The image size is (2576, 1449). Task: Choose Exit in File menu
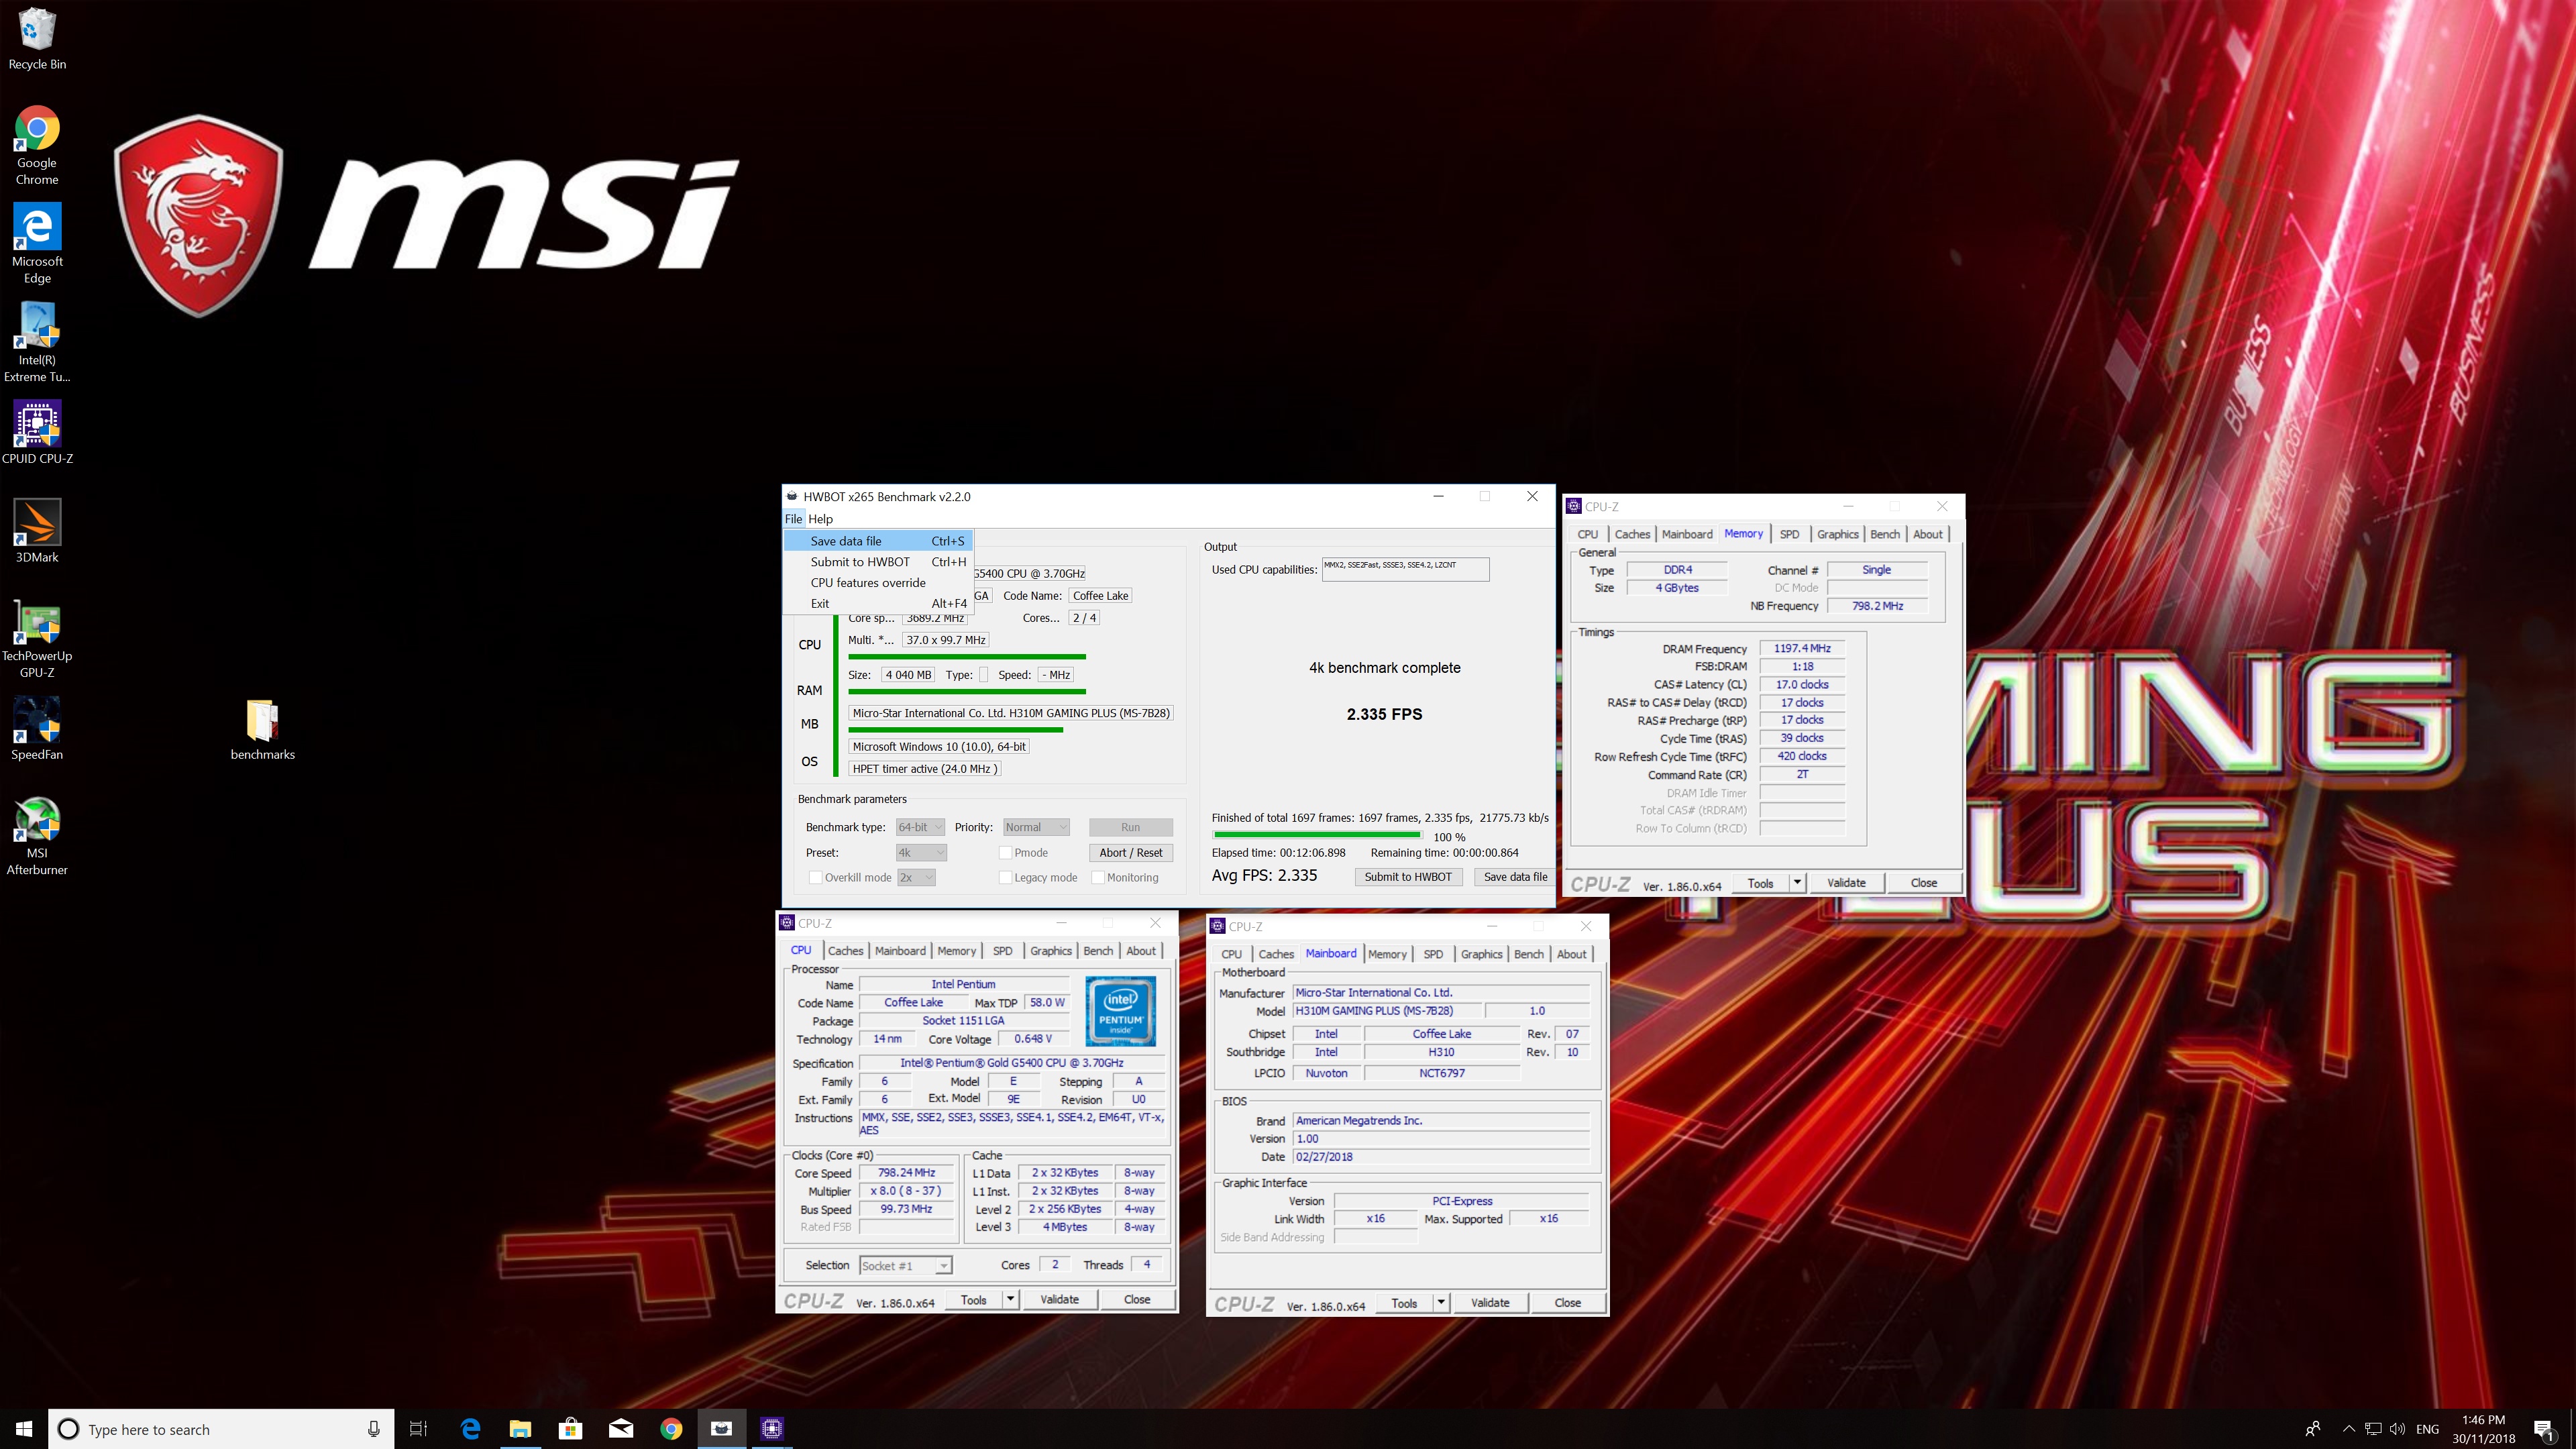pyautogui.click(x=877, y=604)
